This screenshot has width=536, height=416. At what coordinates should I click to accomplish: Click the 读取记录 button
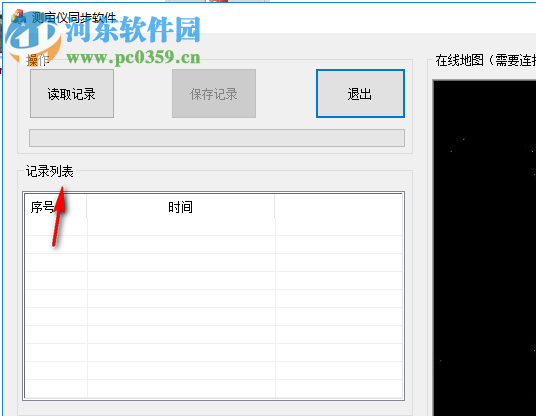click(x=72, y=94)
